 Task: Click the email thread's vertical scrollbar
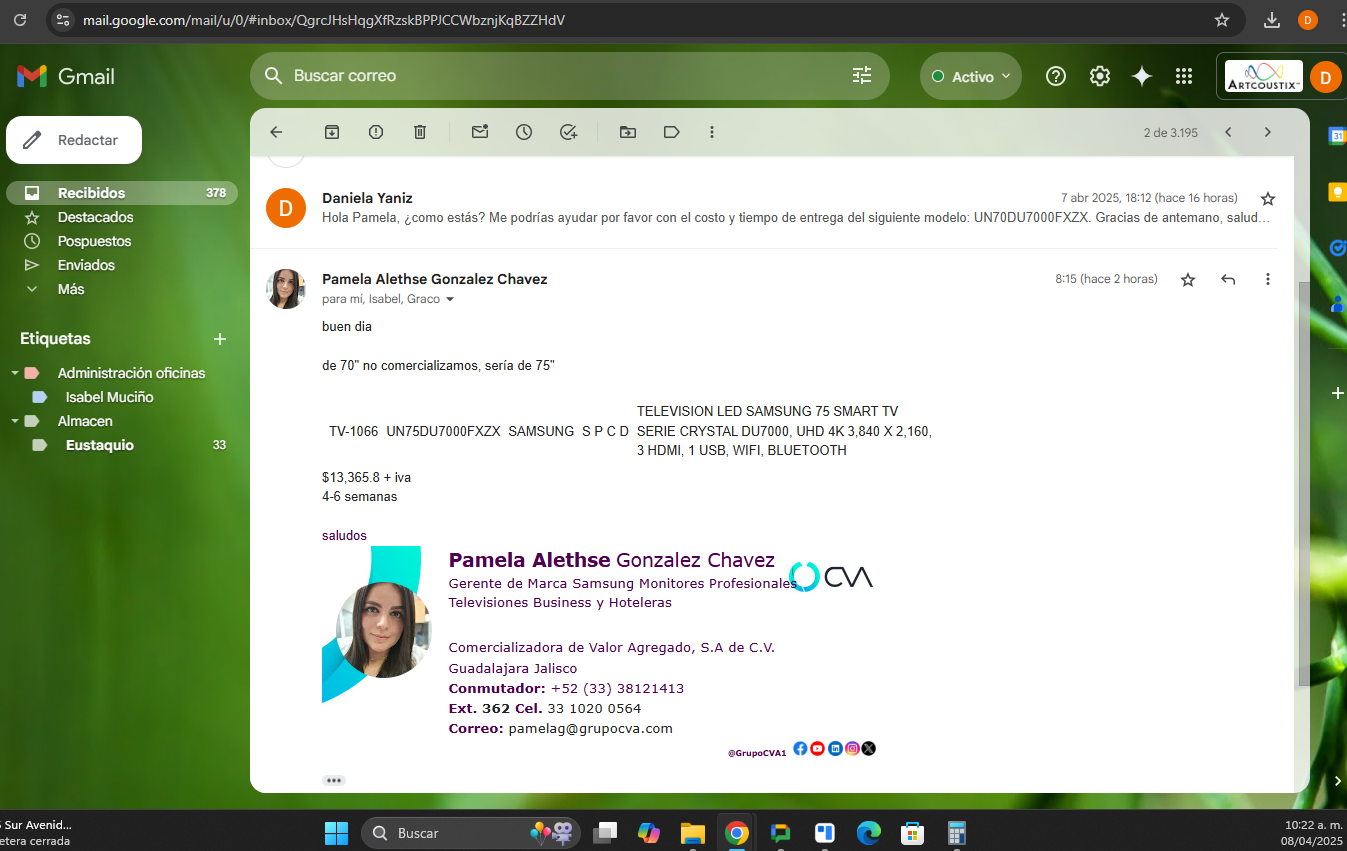(1303, 484)
